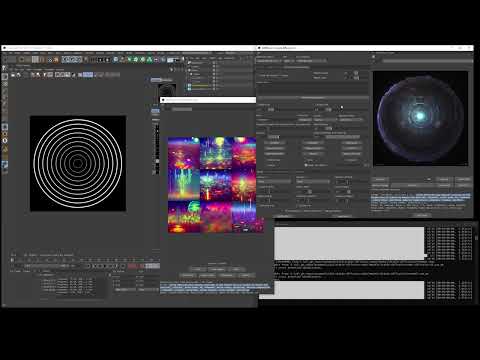The width and height of the screenshot is (480, 360).
Task: Click the Render View clapperboard icon
Action: [92, 60]
